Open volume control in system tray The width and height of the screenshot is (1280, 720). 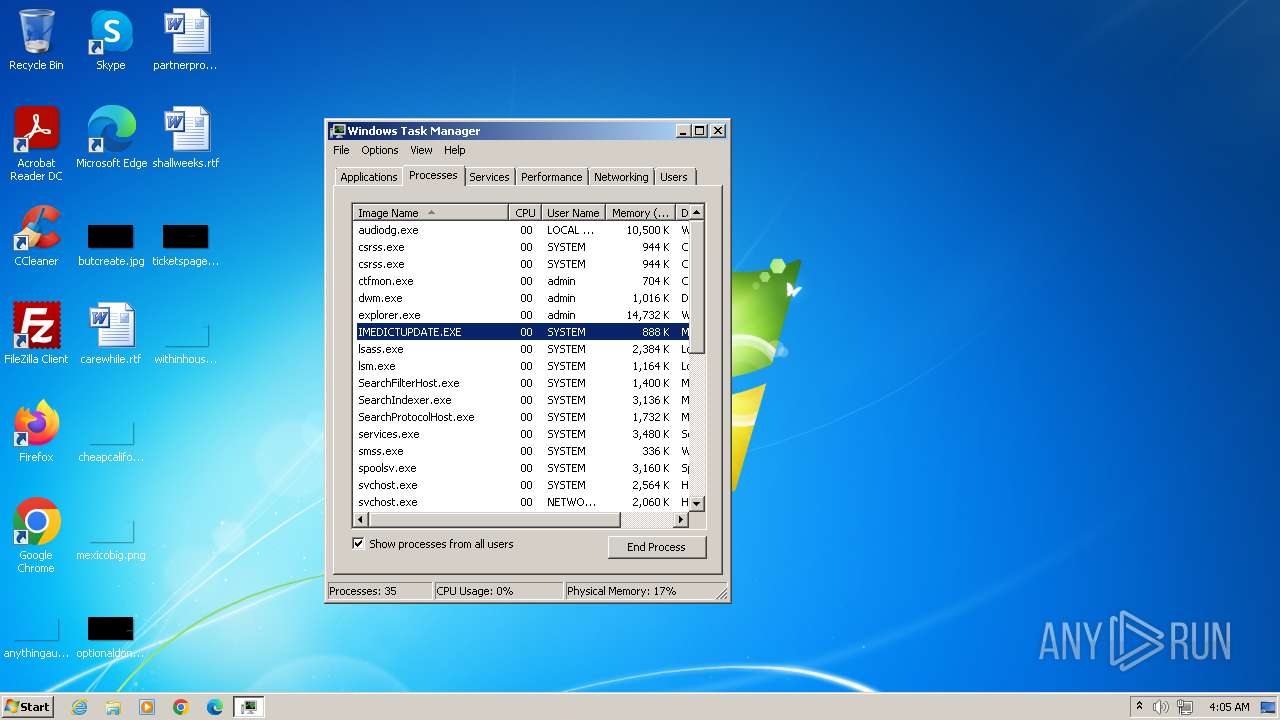(1161, 707)
